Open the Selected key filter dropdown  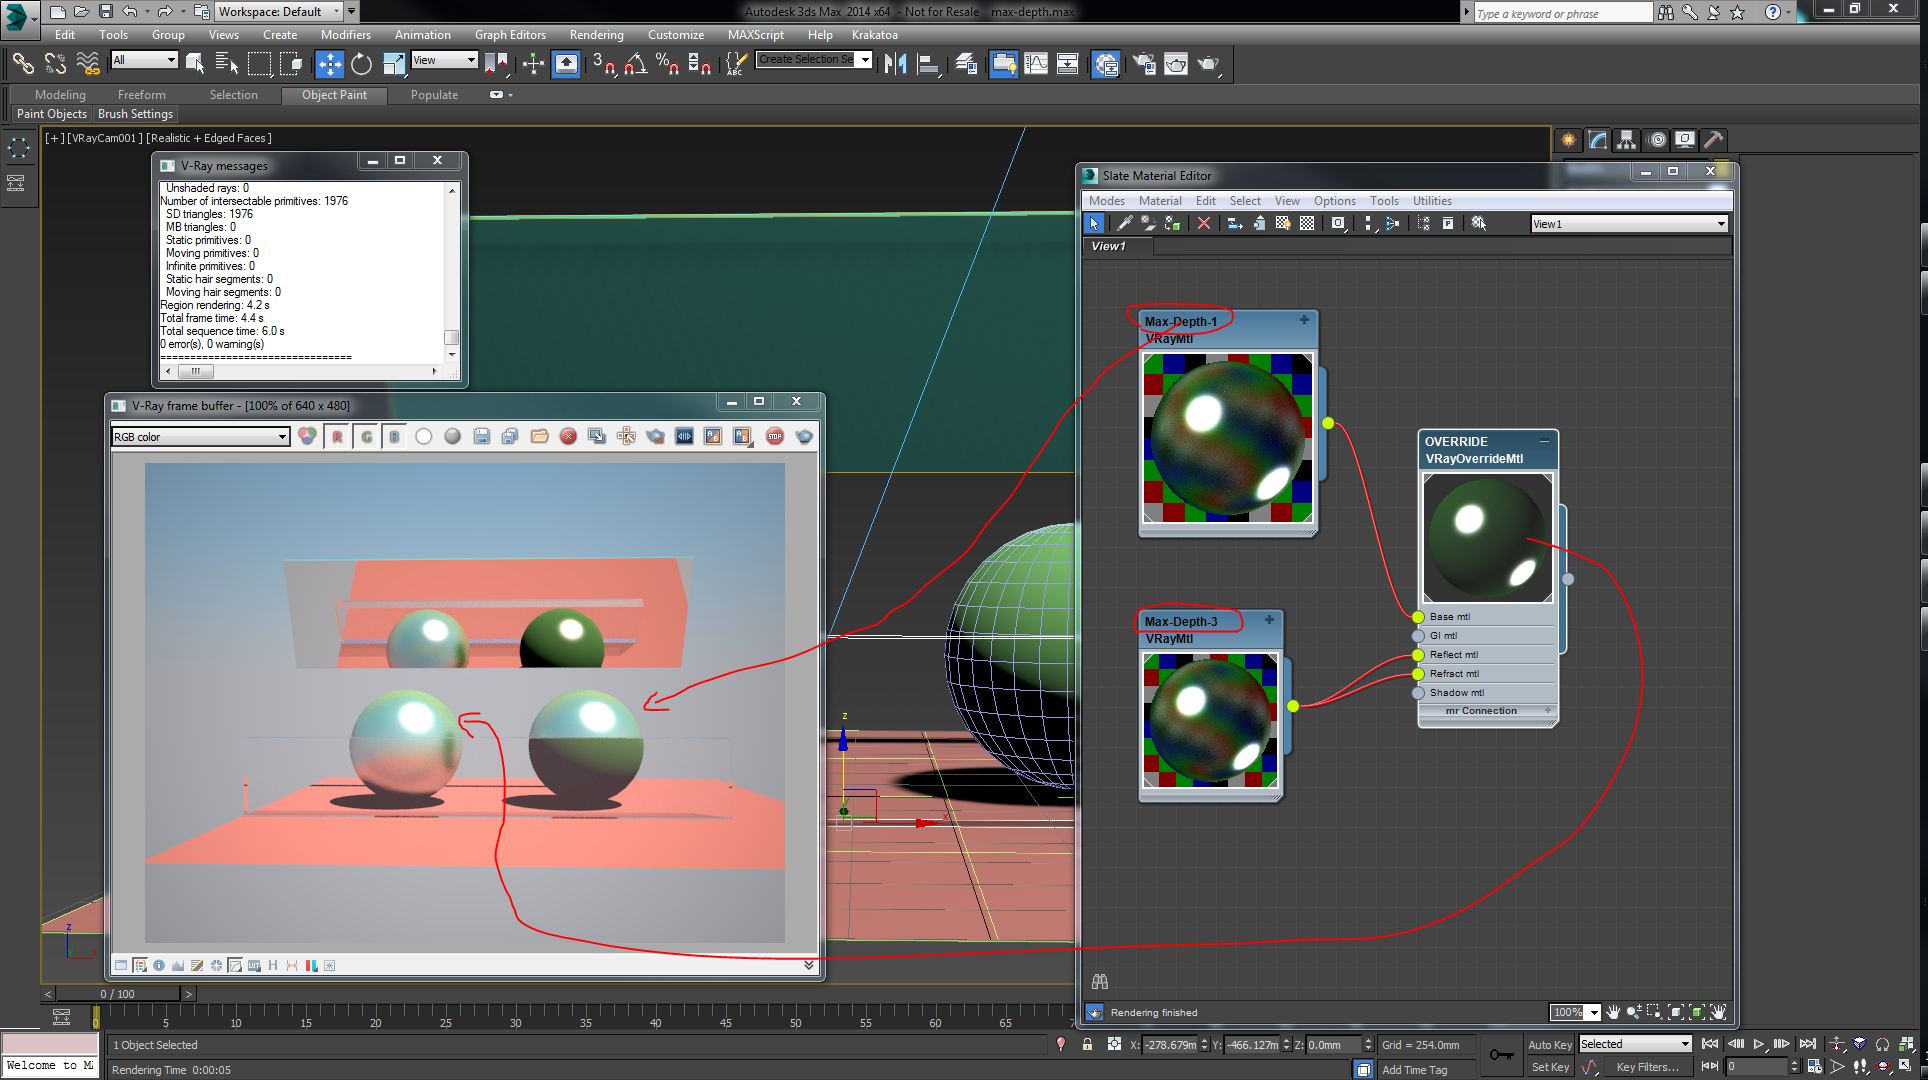coord(1634,1044)
